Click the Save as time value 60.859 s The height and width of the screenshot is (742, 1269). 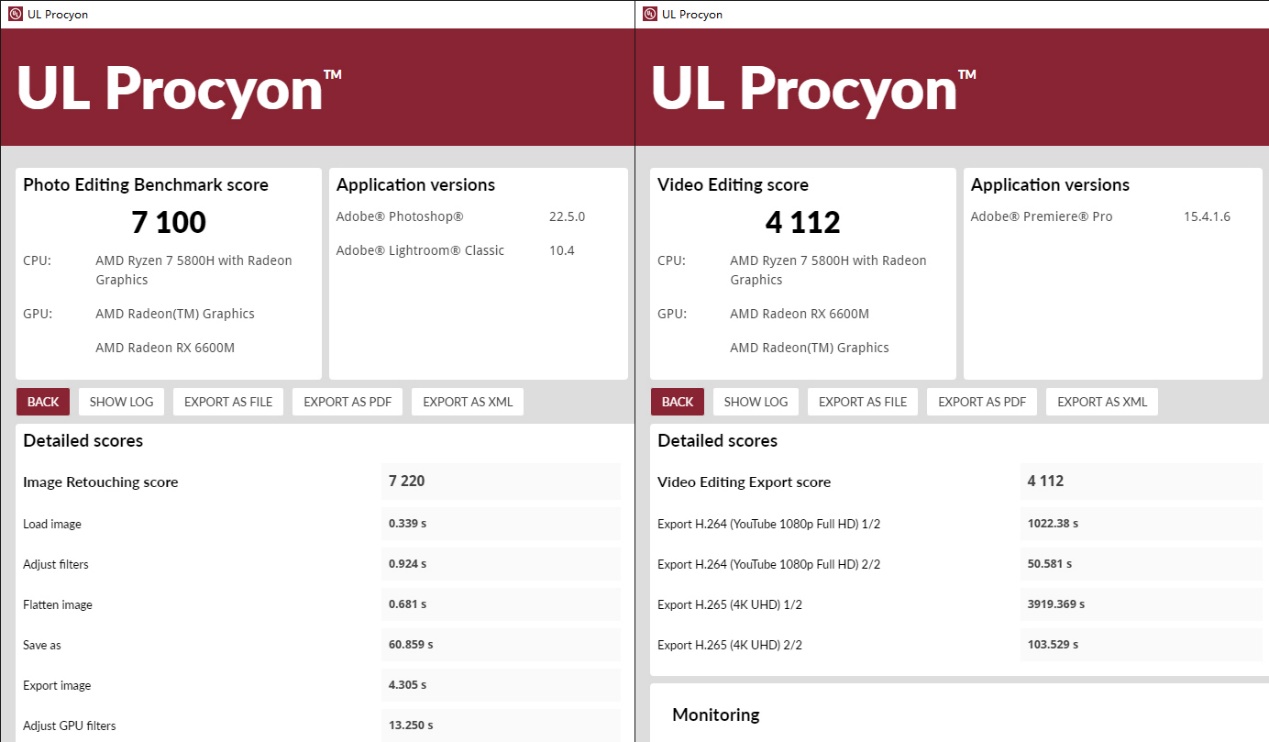tap(411, 645)
